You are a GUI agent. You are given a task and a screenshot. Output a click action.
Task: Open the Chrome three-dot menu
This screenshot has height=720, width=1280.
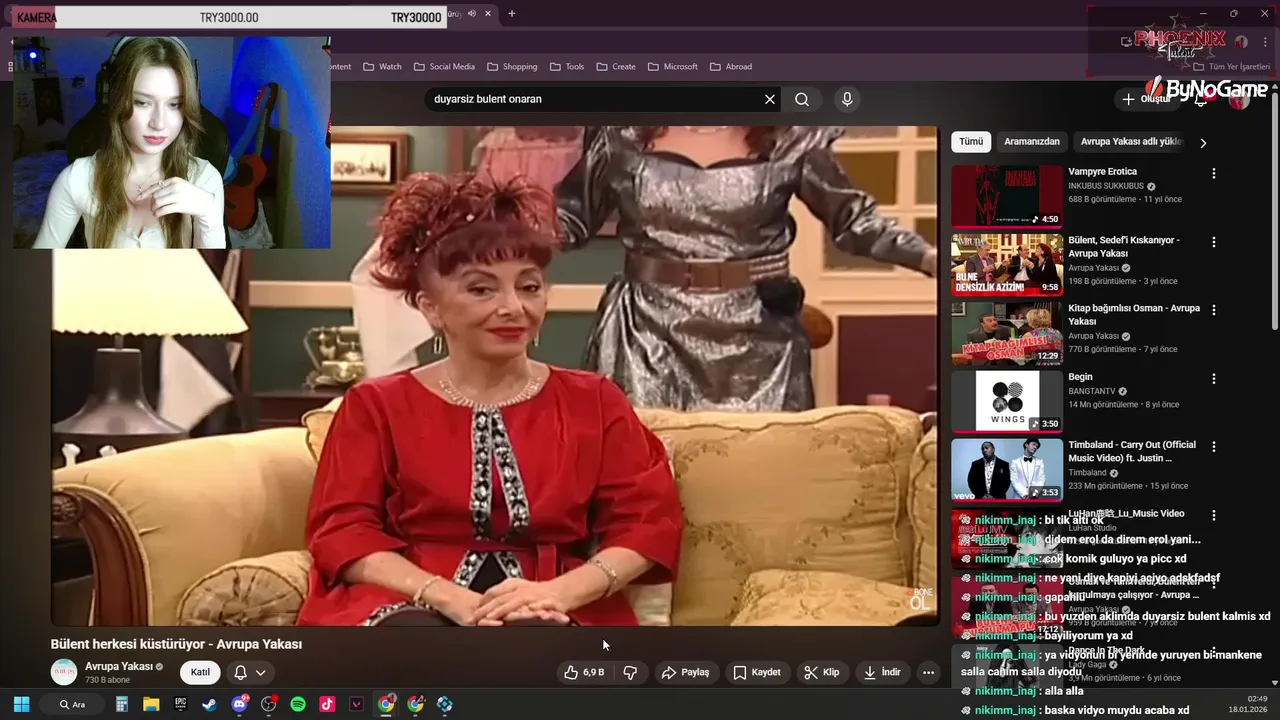1265,42
